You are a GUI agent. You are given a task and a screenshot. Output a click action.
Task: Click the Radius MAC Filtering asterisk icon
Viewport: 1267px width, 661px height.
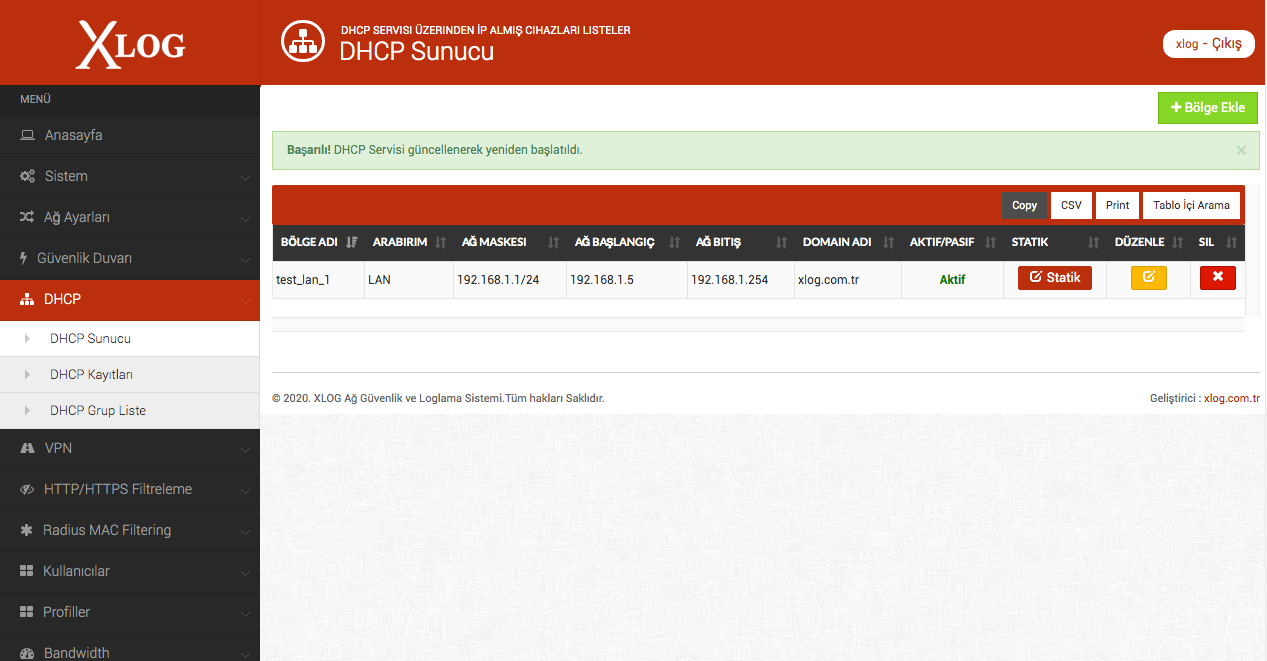(x=27, y=530)
